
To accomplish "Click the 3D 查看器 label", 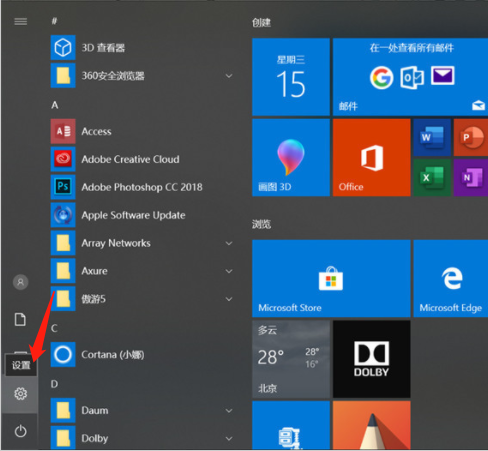I will [103, 48].
